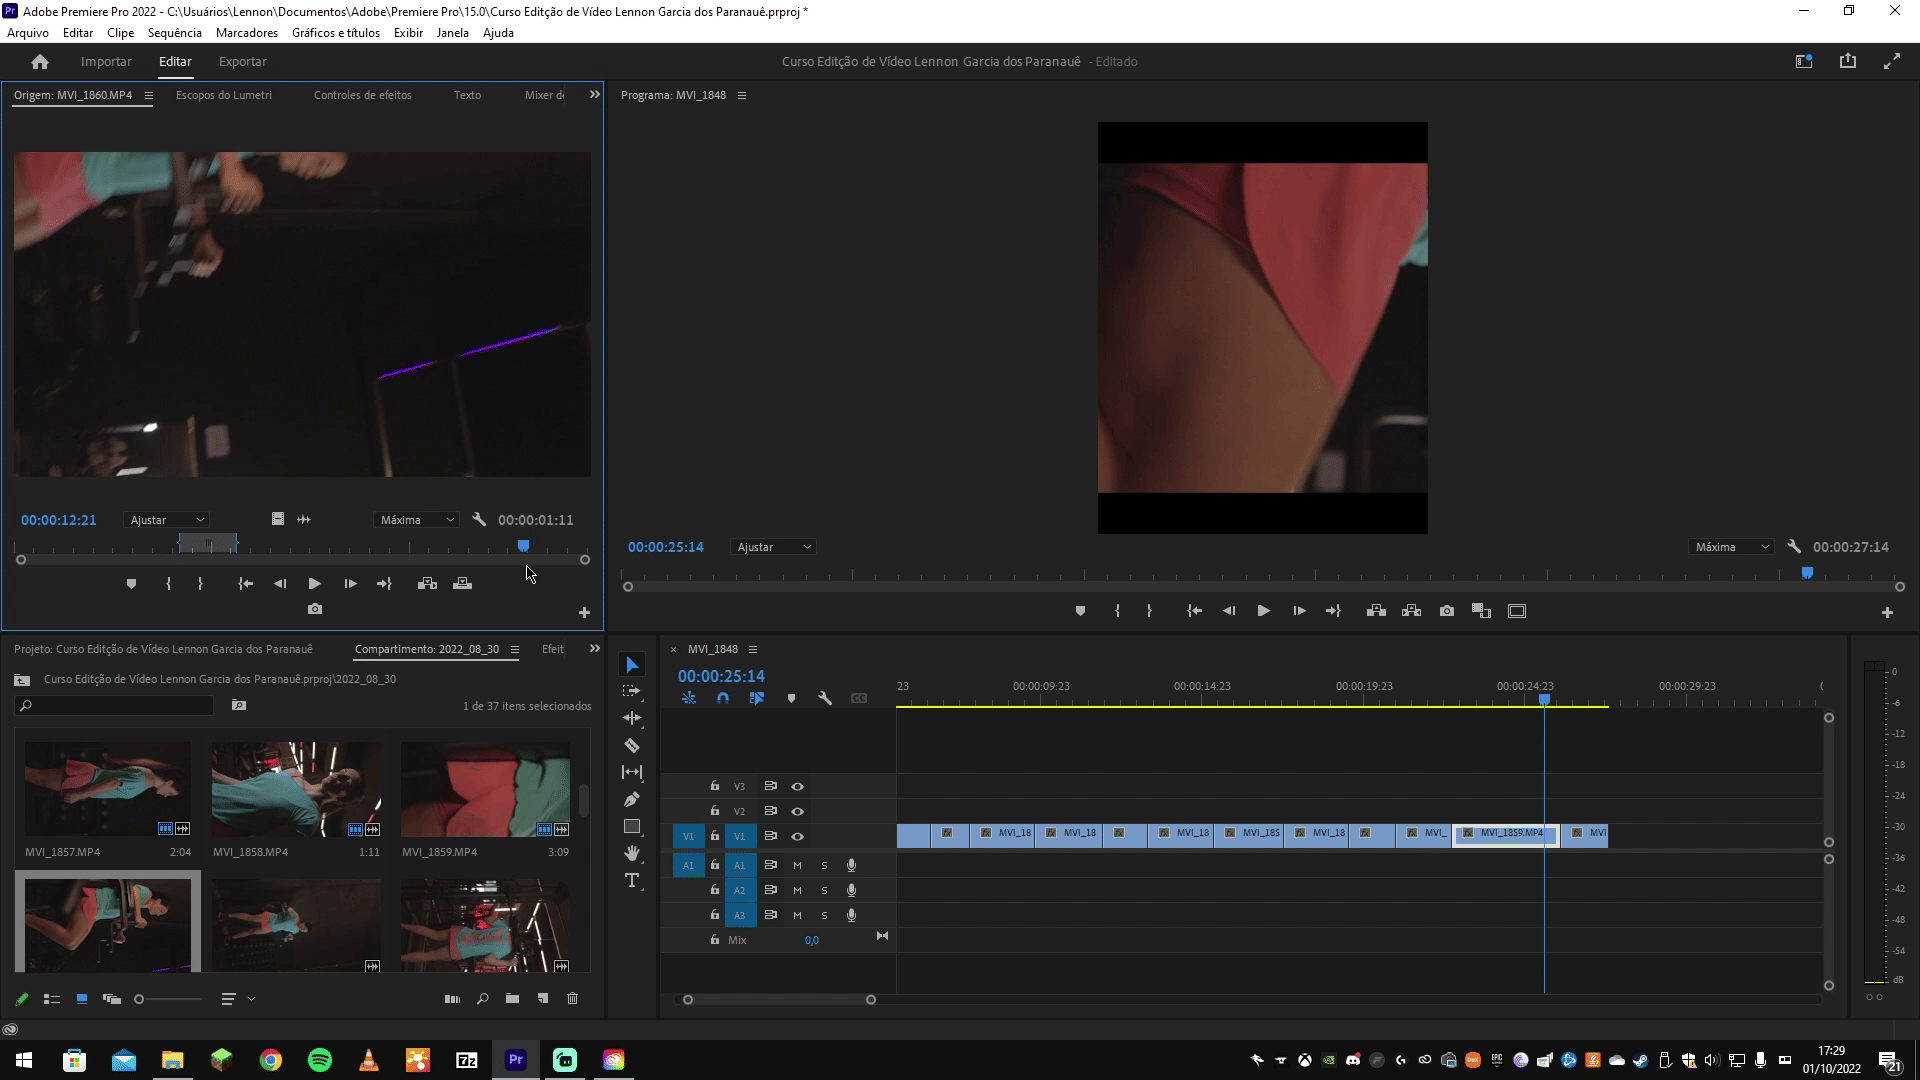Export frame from Program monitor camera icon
The width and height of the screenshot is (1920, 1080).
click(x=1447, y=611)
